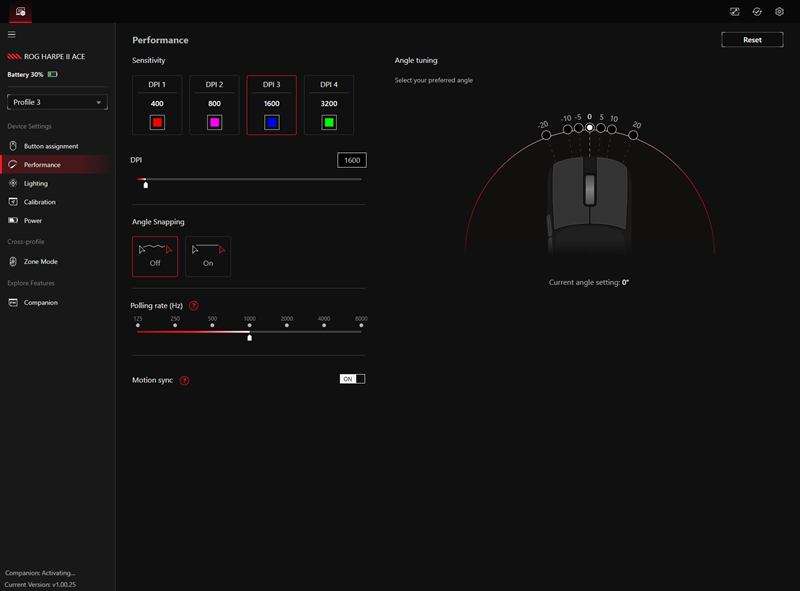
Task: Click the 8000 Hz polling rate marker
Action: [361, 325]
